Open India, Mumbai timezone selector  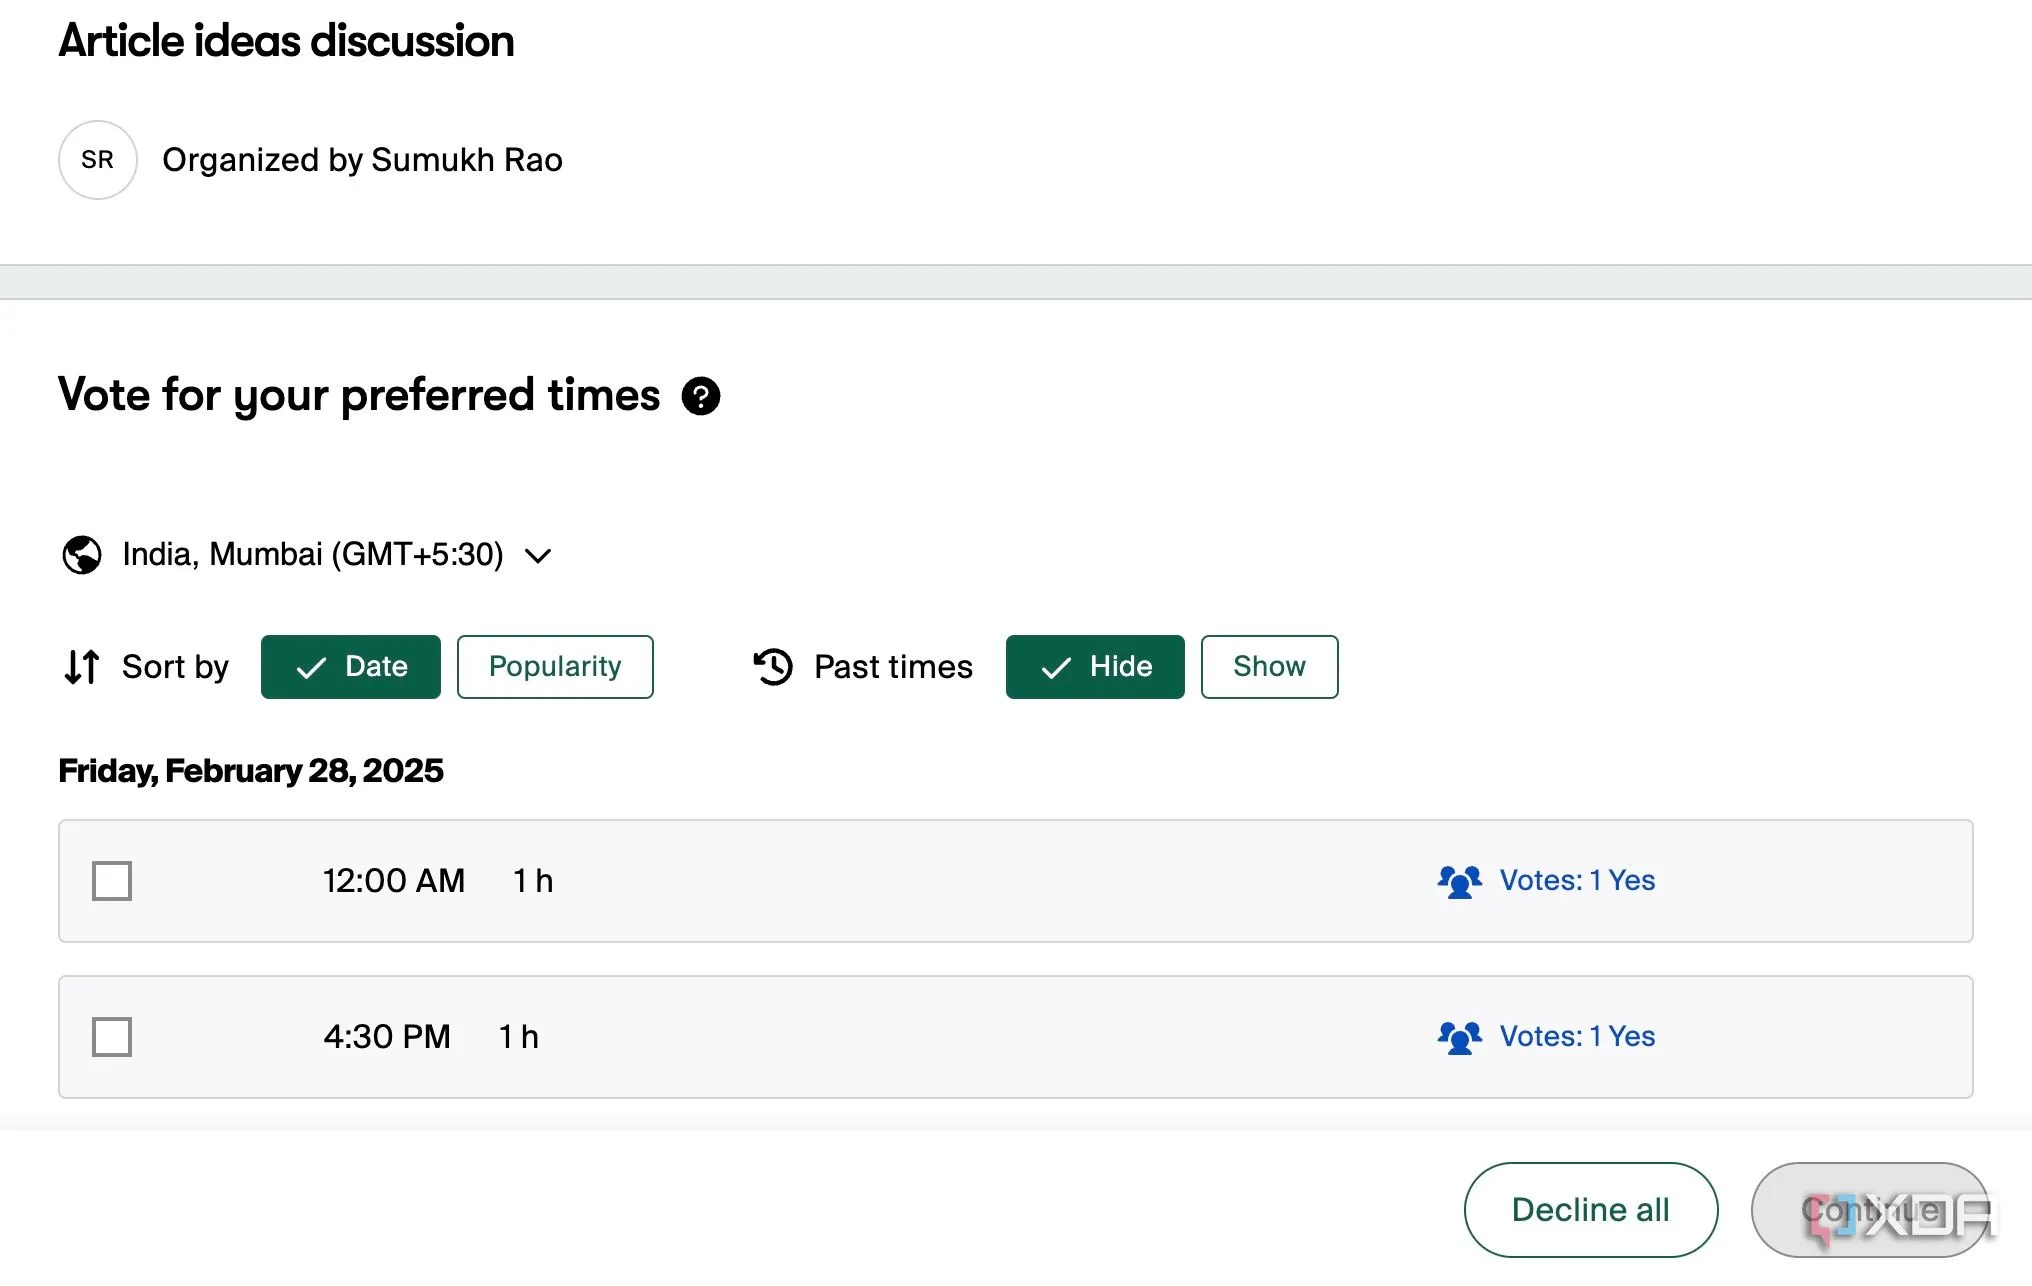[312, 555]
